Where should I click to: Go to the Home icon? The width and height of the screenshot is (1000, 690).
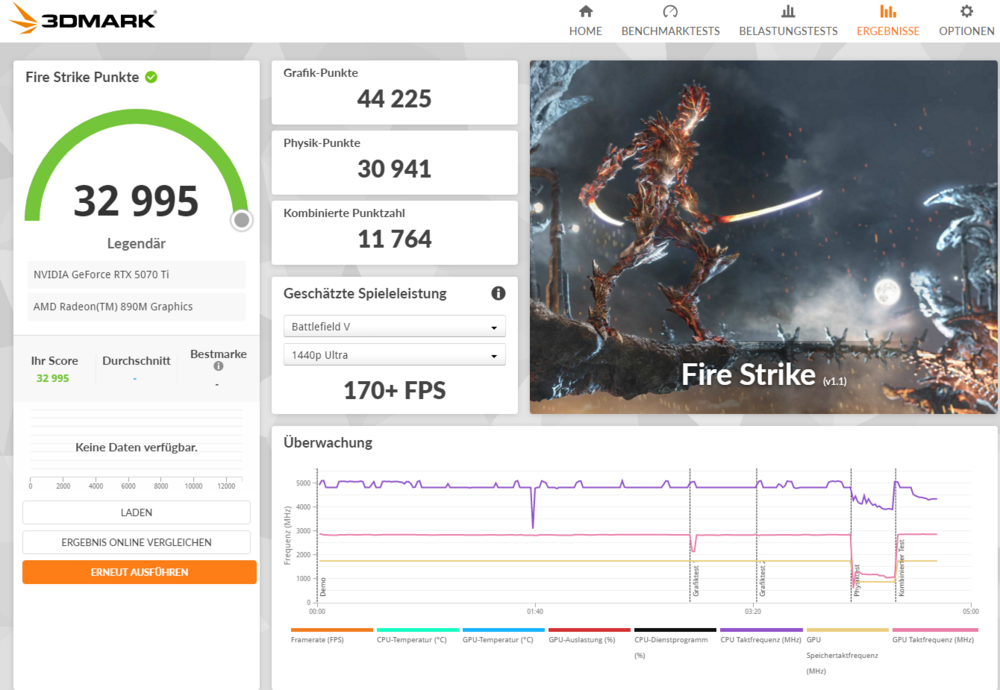[x=586, y=12]
